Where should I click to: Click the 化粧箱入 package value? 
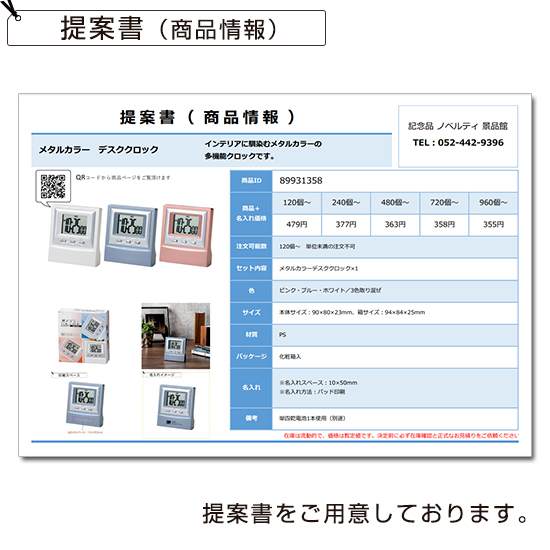[x=290, y=357]
